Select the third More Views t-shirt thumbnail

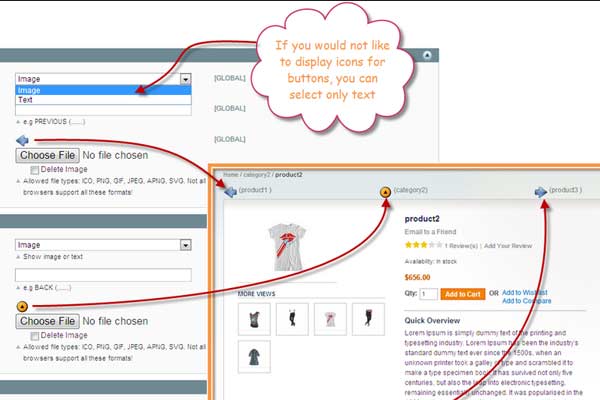(330, 319)
